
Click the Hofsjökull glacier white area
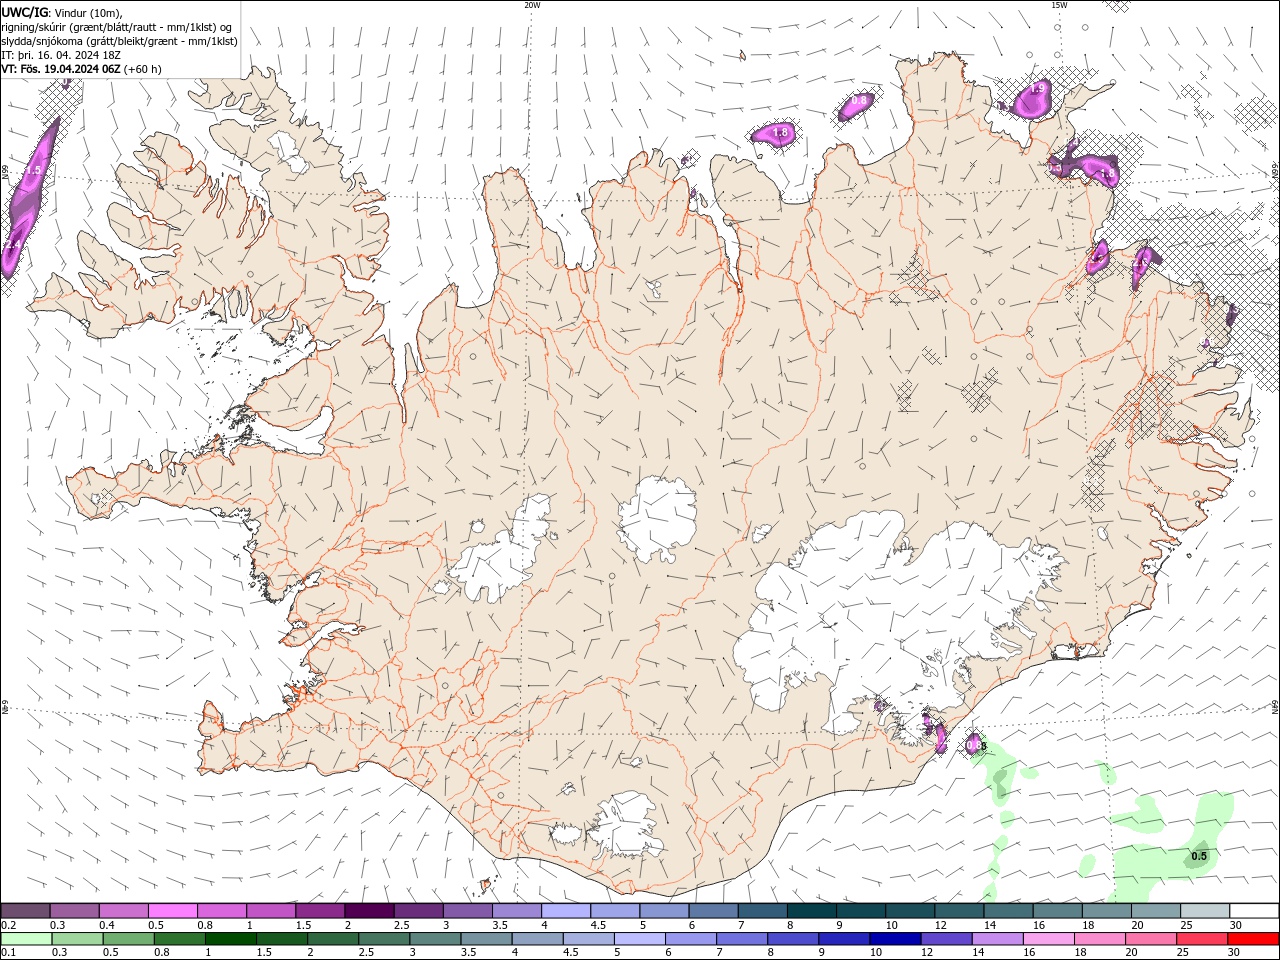point(657,517)
